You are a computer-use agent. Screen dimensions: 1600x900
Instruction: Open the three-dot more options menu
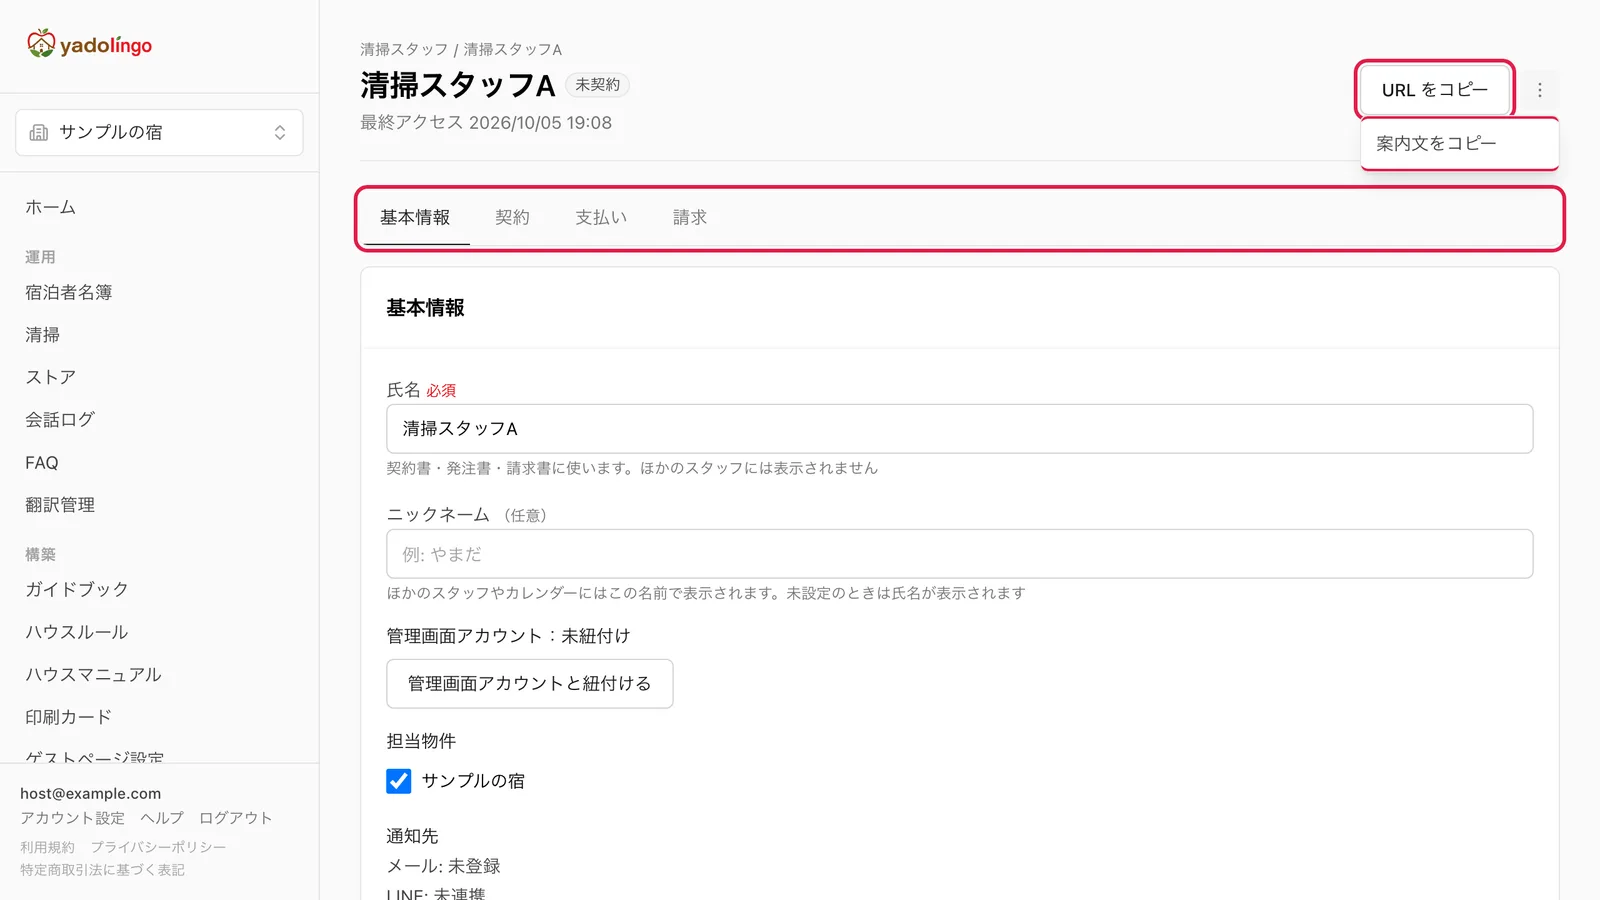pos(1540,90)
